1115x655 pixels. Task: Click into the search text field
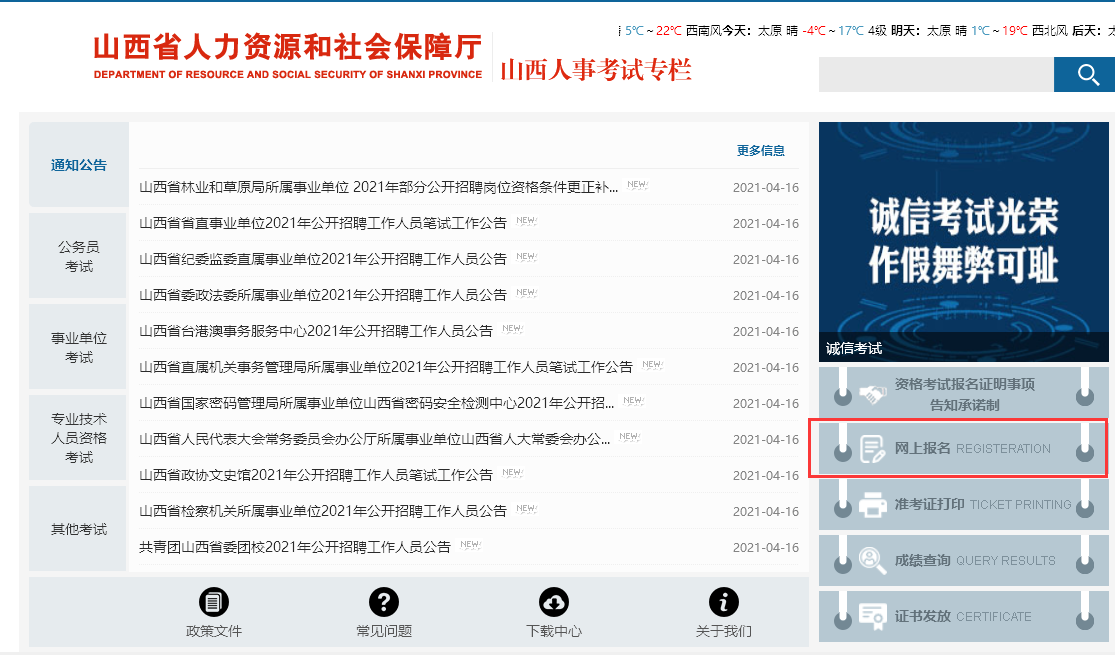(x=935, y=75)
